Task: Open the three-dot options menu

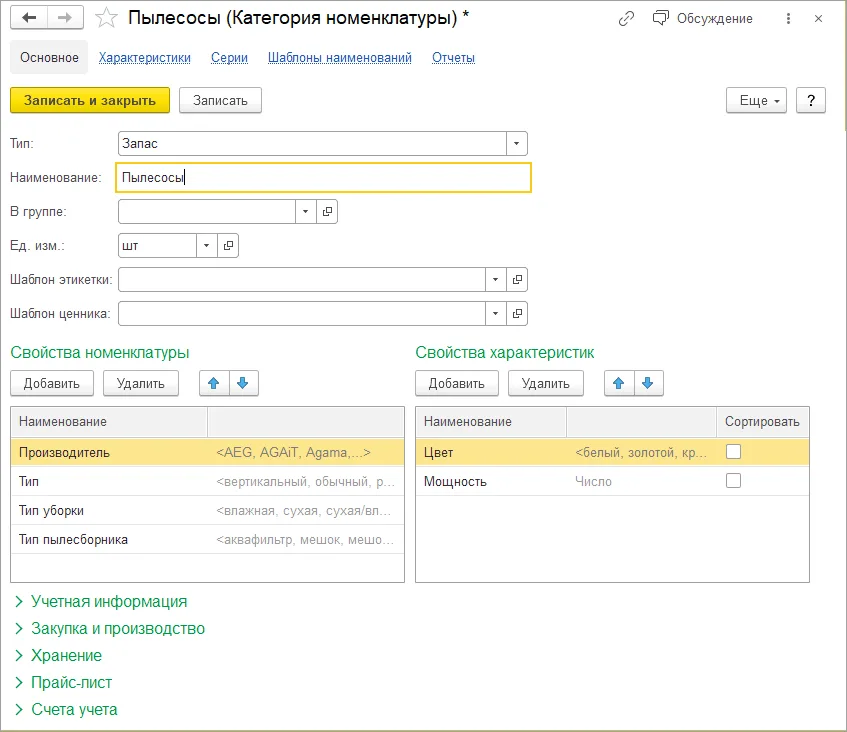Action: point(788,19)
